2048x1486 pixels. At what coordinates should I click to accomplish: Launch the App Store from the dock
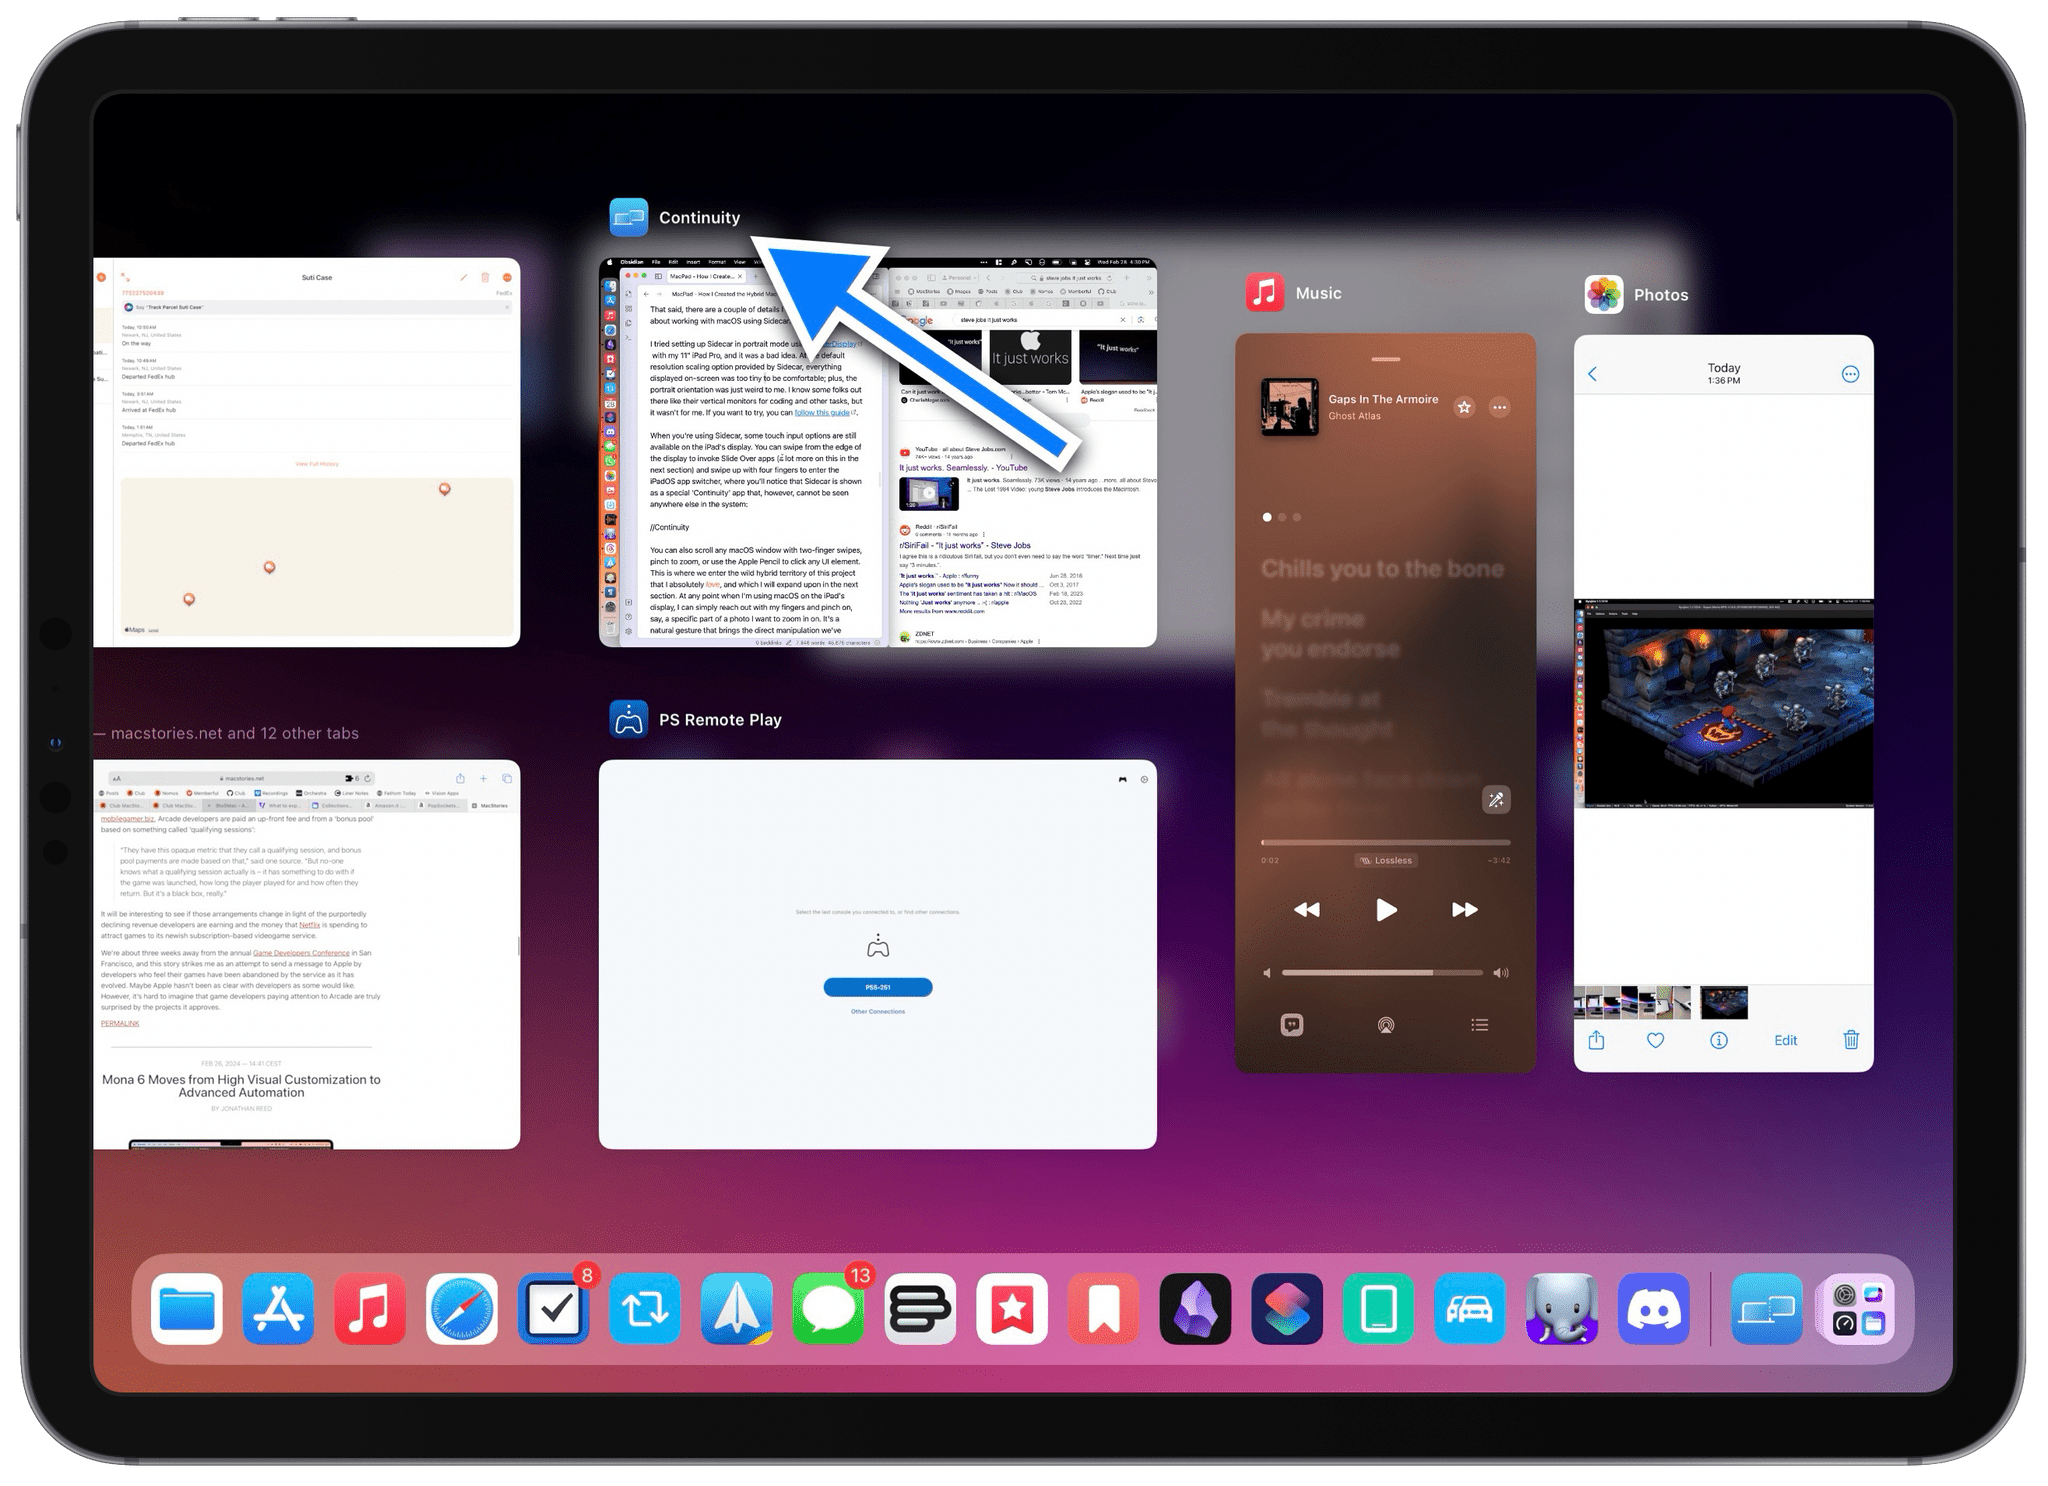[278, 1308]
